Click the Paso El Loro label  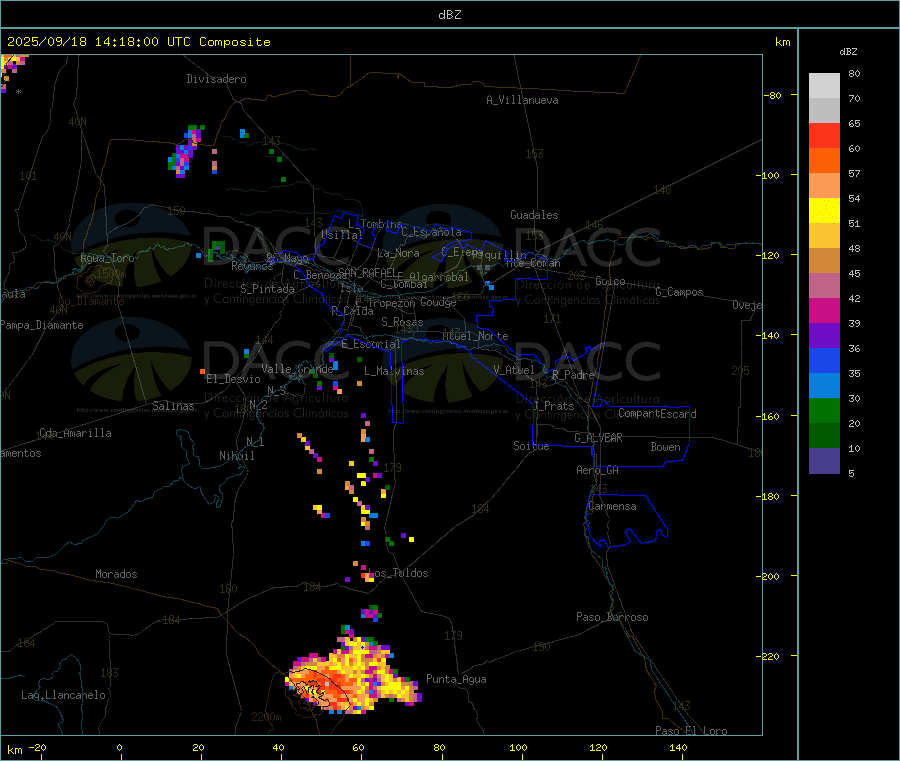[692, 731]
